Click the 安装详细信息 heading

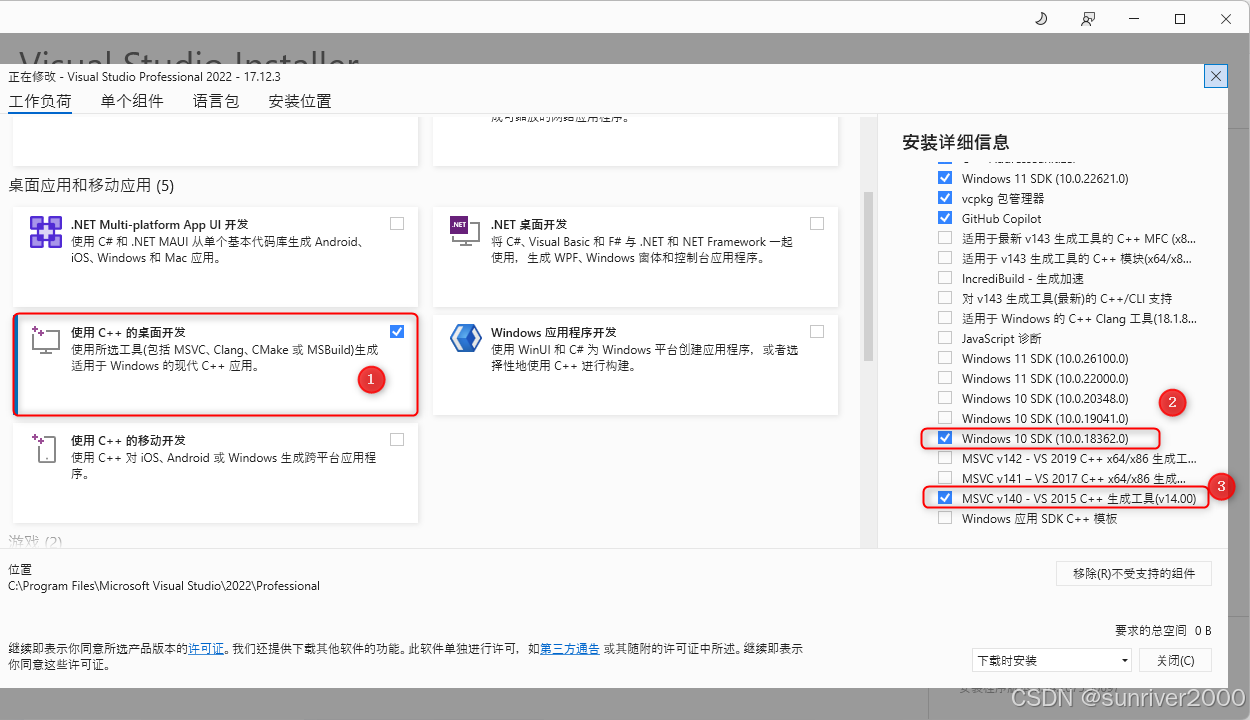(x=956, y=142)
